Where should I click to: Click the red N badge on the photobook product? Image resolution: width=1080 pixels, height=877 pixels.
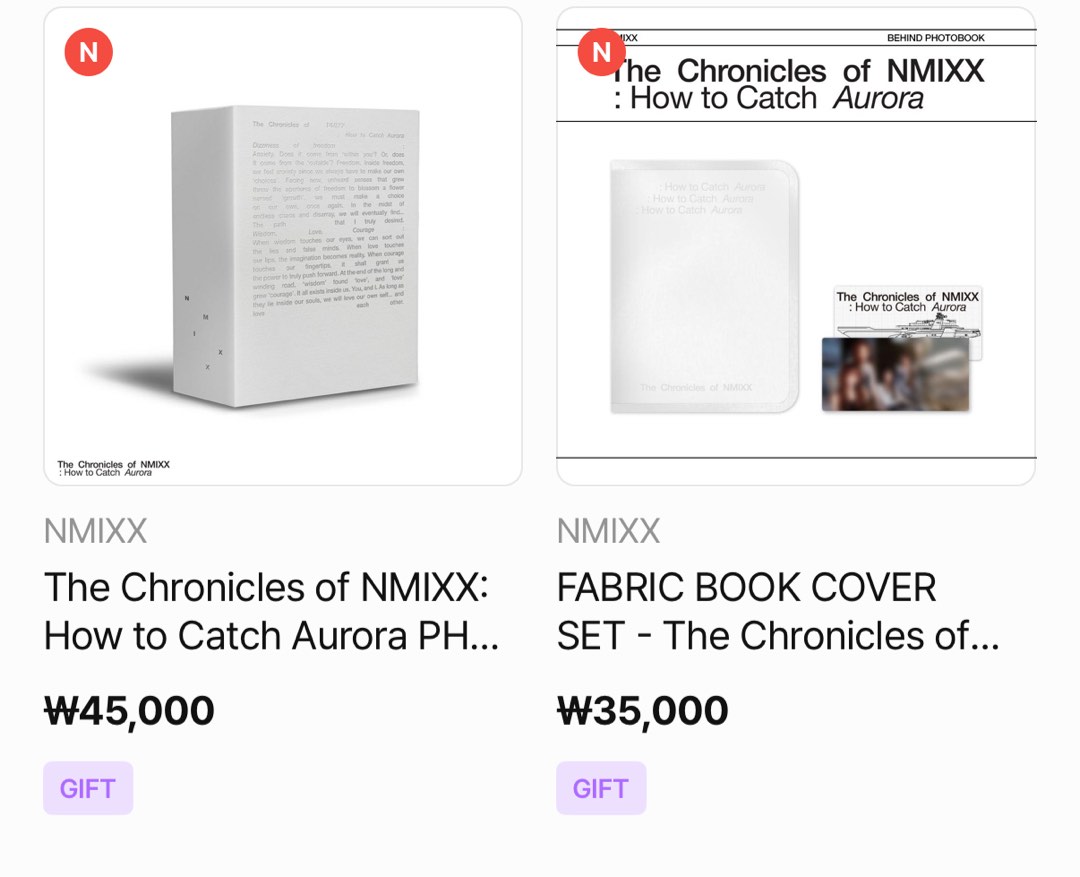[x=87, y=52]
